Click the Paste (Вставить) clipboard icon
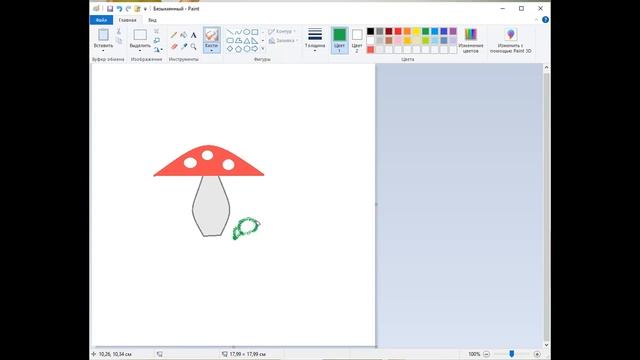640x360 pixels. click(x=103, y=35)
